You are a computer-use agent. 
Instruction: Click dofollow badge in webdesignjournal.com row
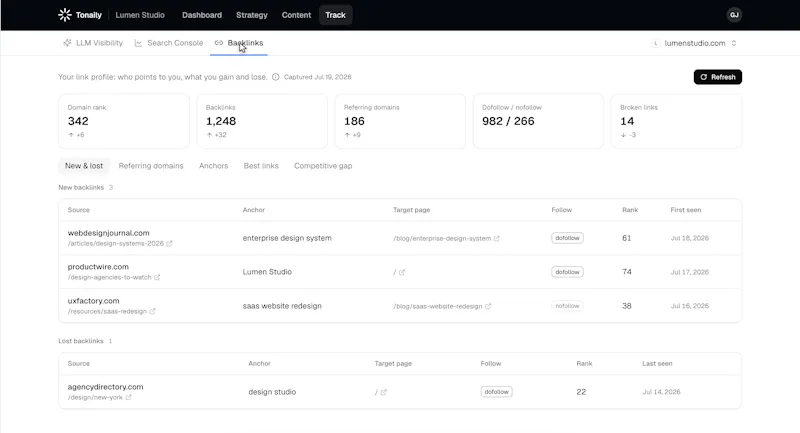[567, 238]
